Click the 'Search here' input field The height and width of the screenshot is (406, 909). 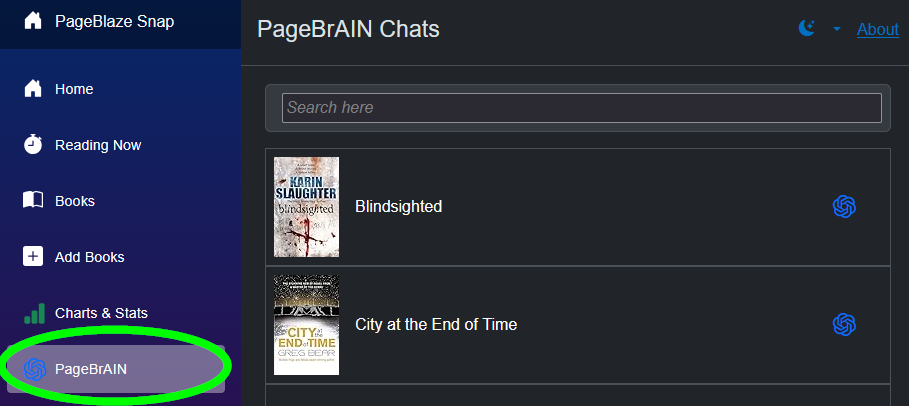click(x=581, y=108)
